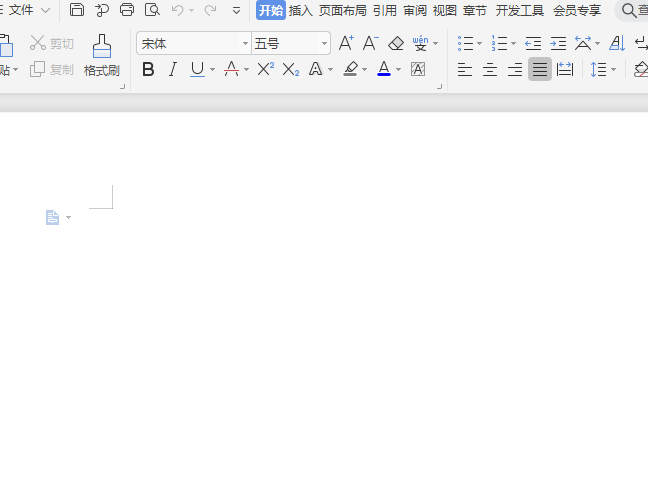This screenshot has height=495, width=648.
Task: Open the 页面布局 (Page Layout) tab
Action: click(x=342, y=10)
